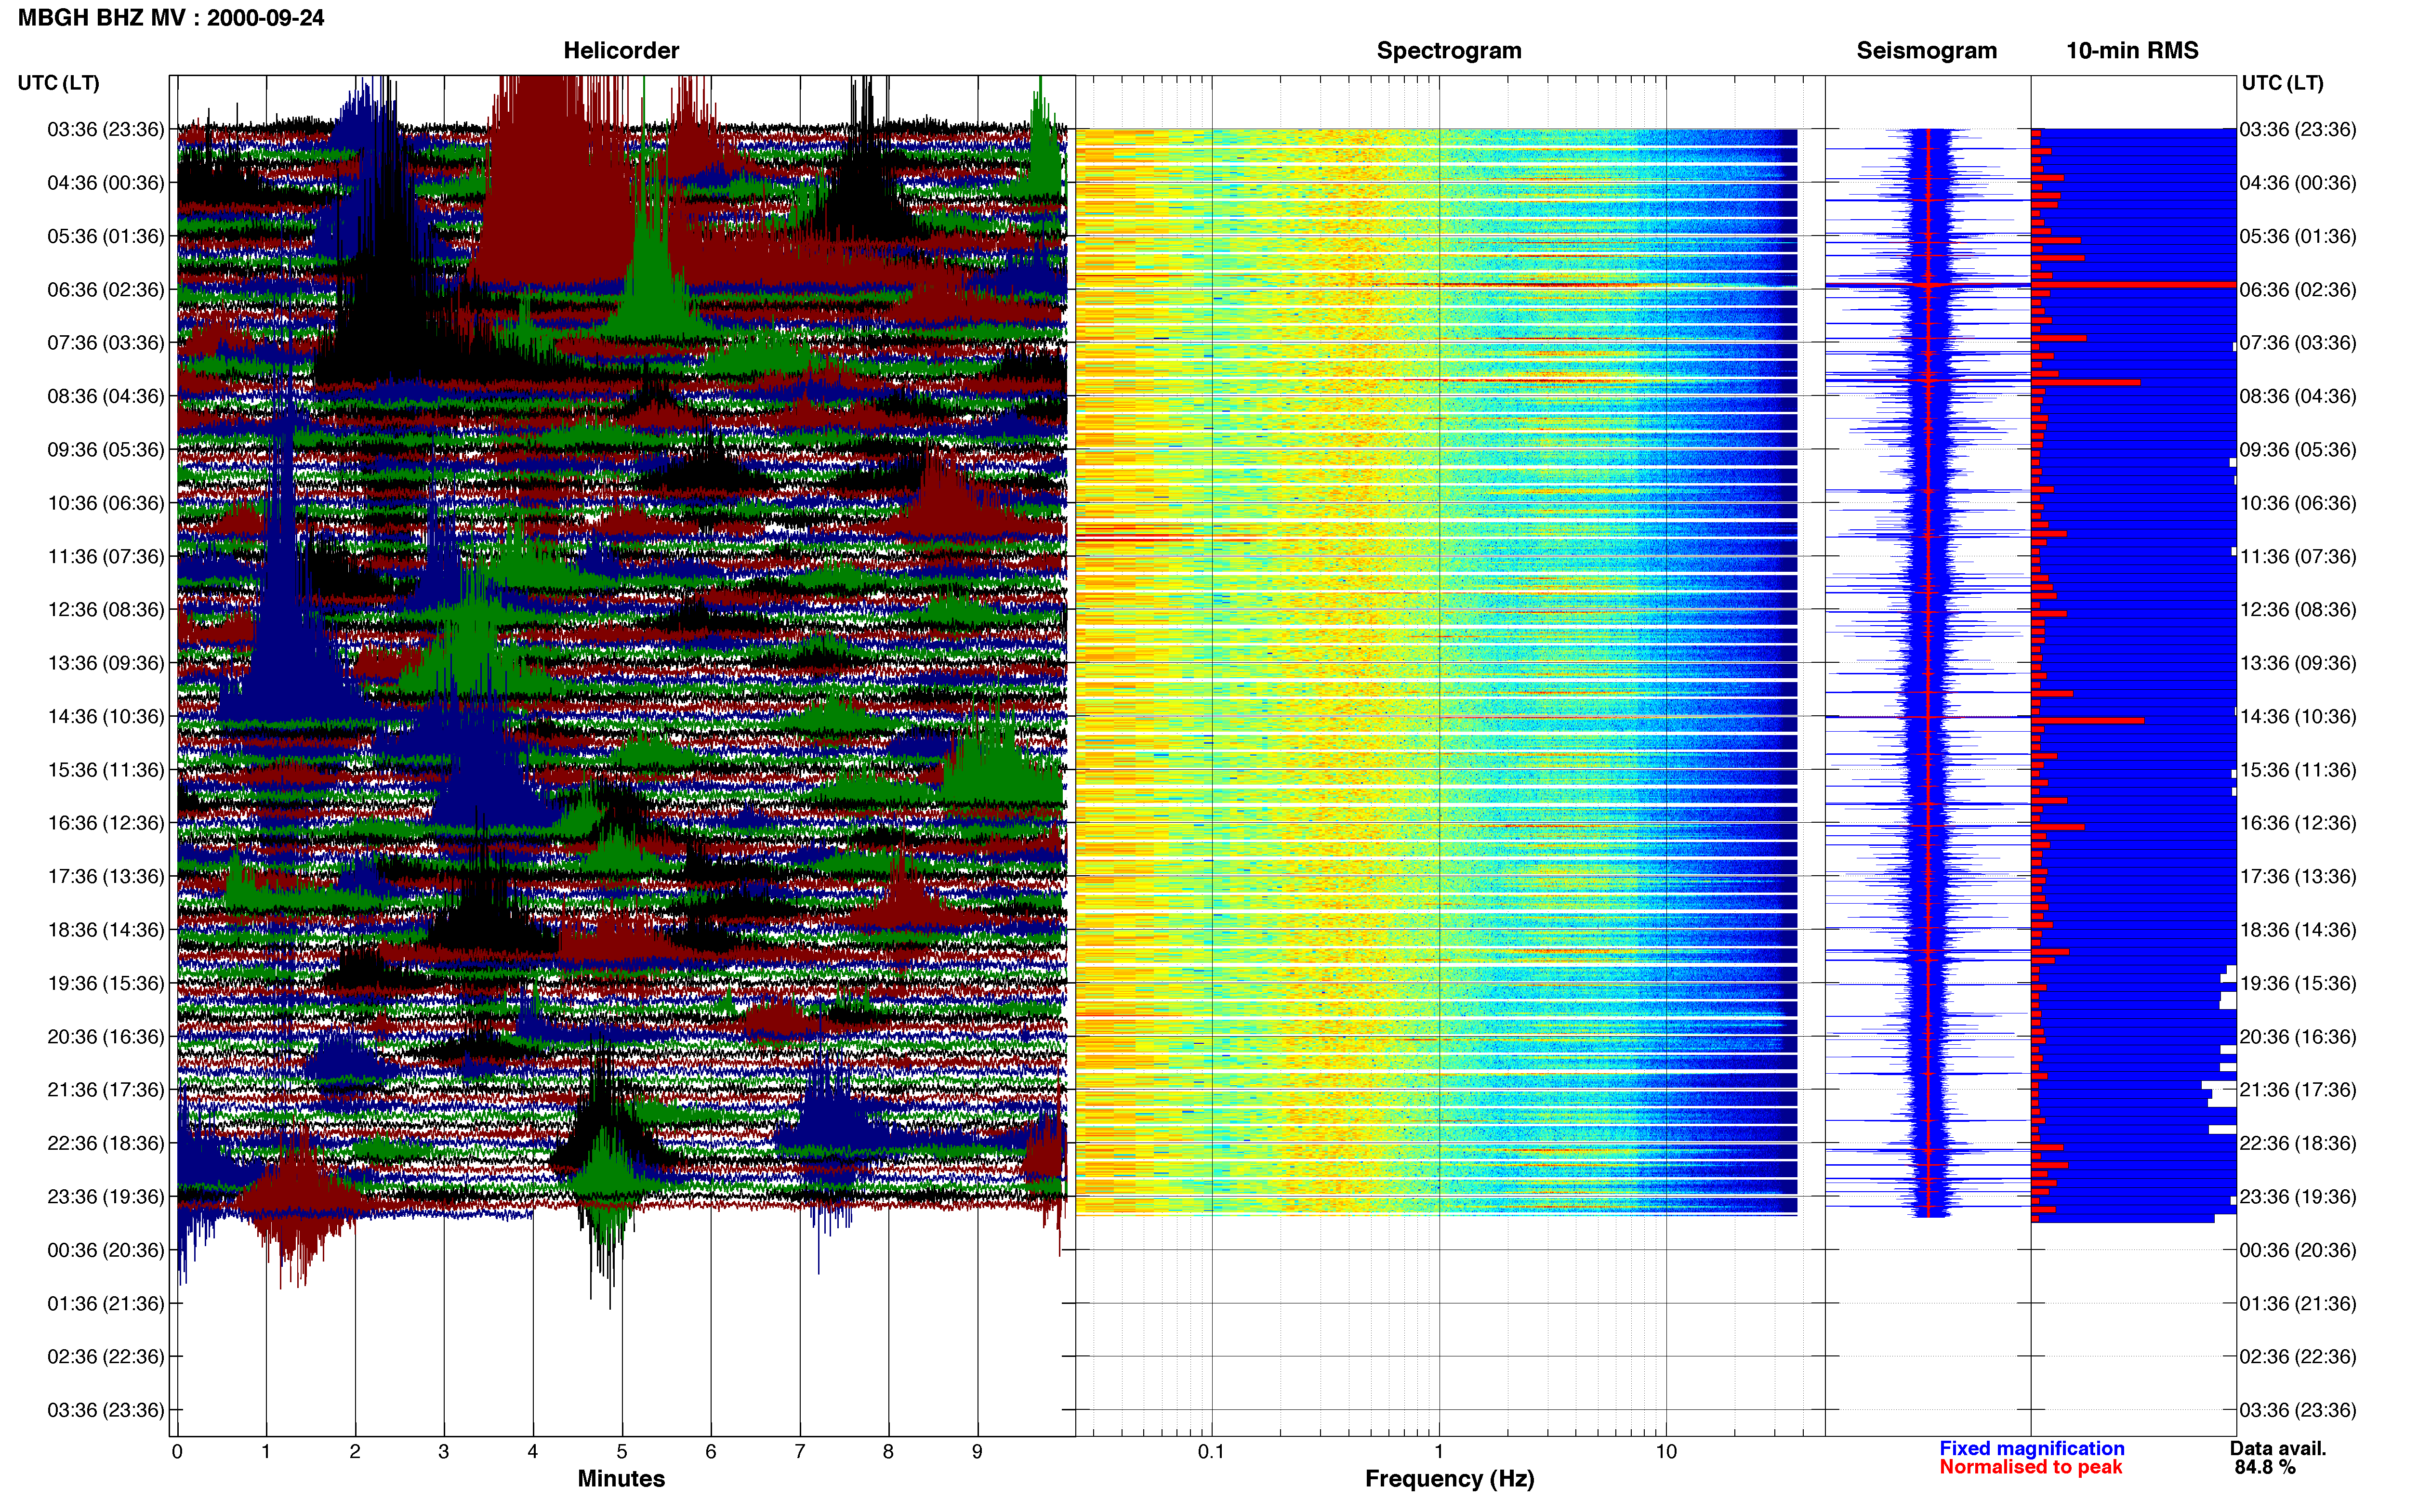Click left axis label "23:36 (19:36)"
The image size is (2418, 1512).
click(105, 1197)
